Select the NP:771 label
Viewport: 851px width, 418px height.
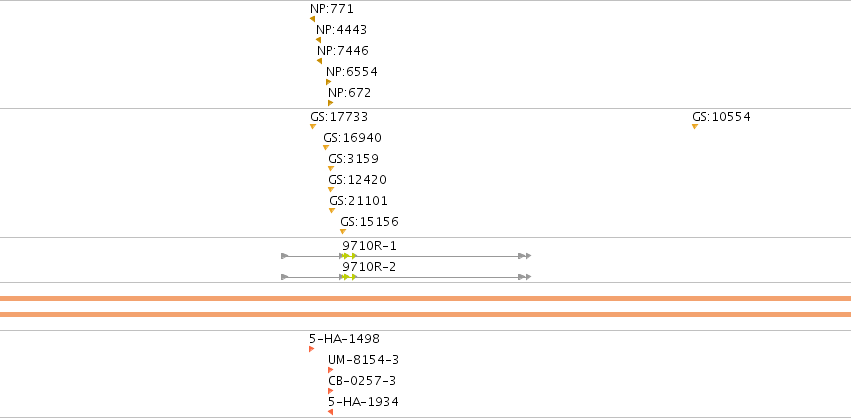pyautogui.click(x=332, y=9)
